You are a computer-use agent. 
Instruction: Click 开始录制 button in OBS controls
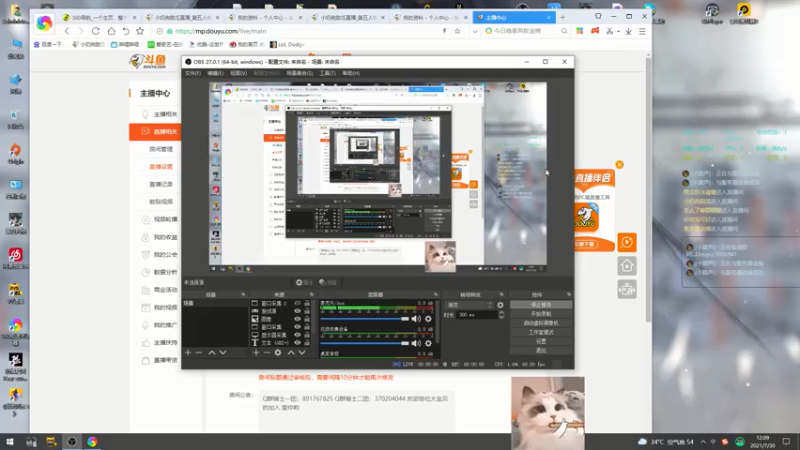pos(541,314)
